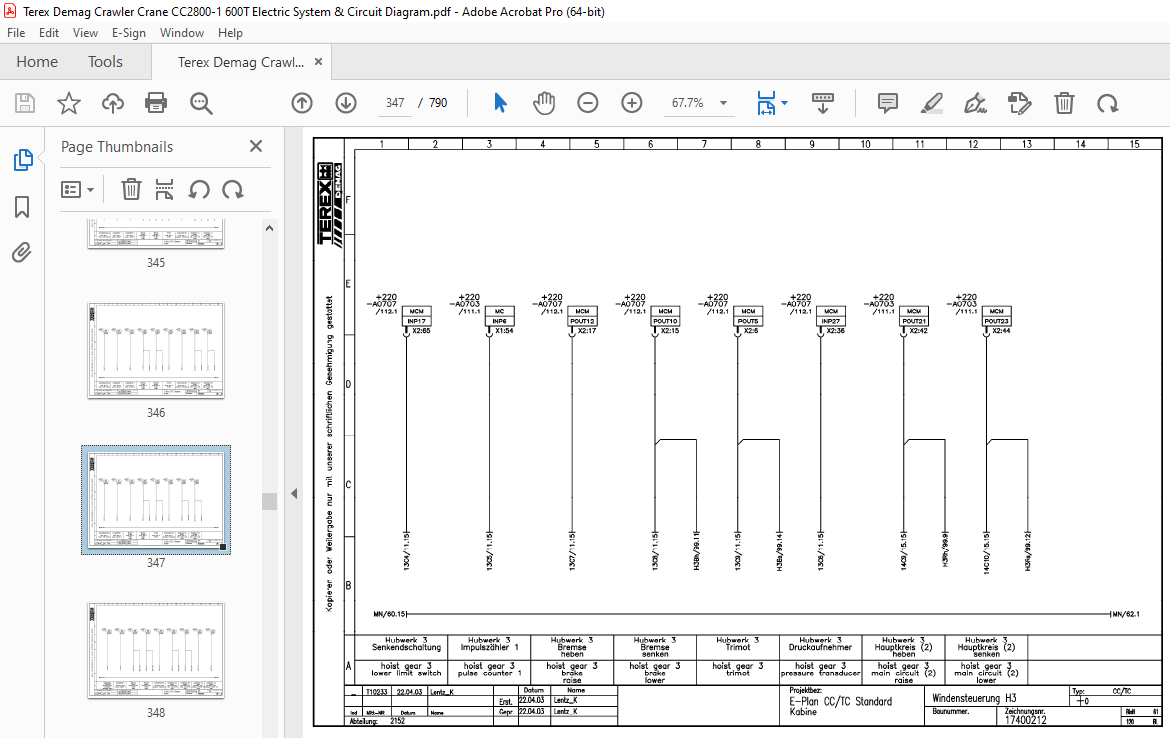Open the Edit menu

(x=49, y=33)
